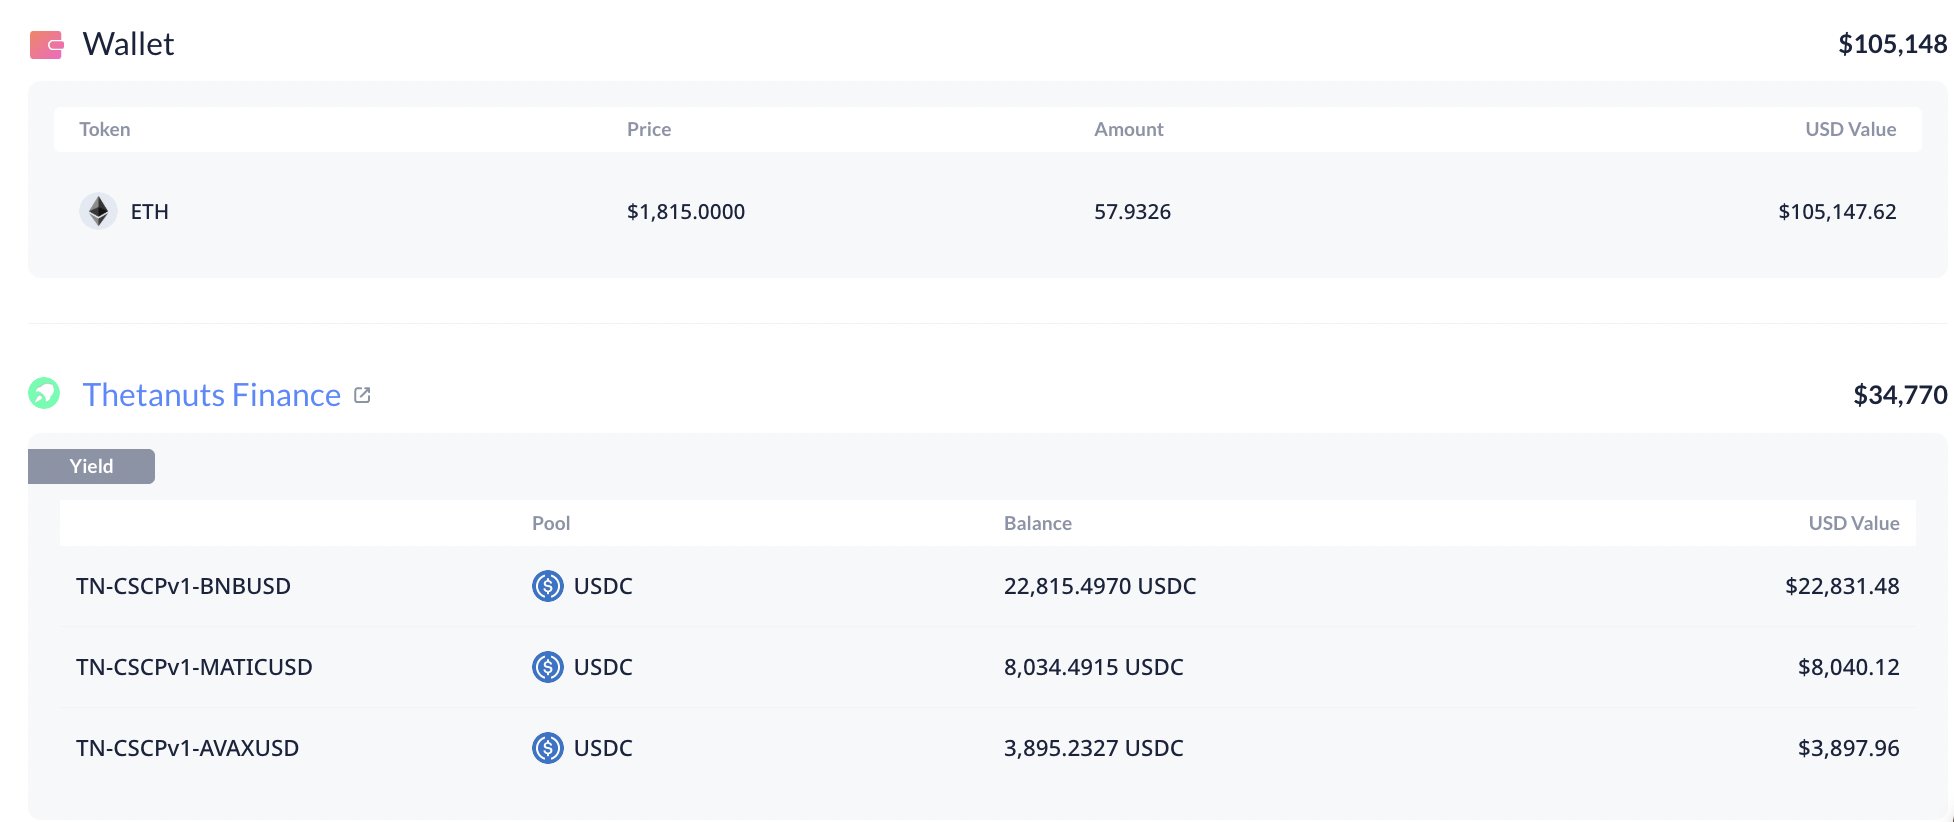Click the Wallet table USD Value header

coord(1851,129)
